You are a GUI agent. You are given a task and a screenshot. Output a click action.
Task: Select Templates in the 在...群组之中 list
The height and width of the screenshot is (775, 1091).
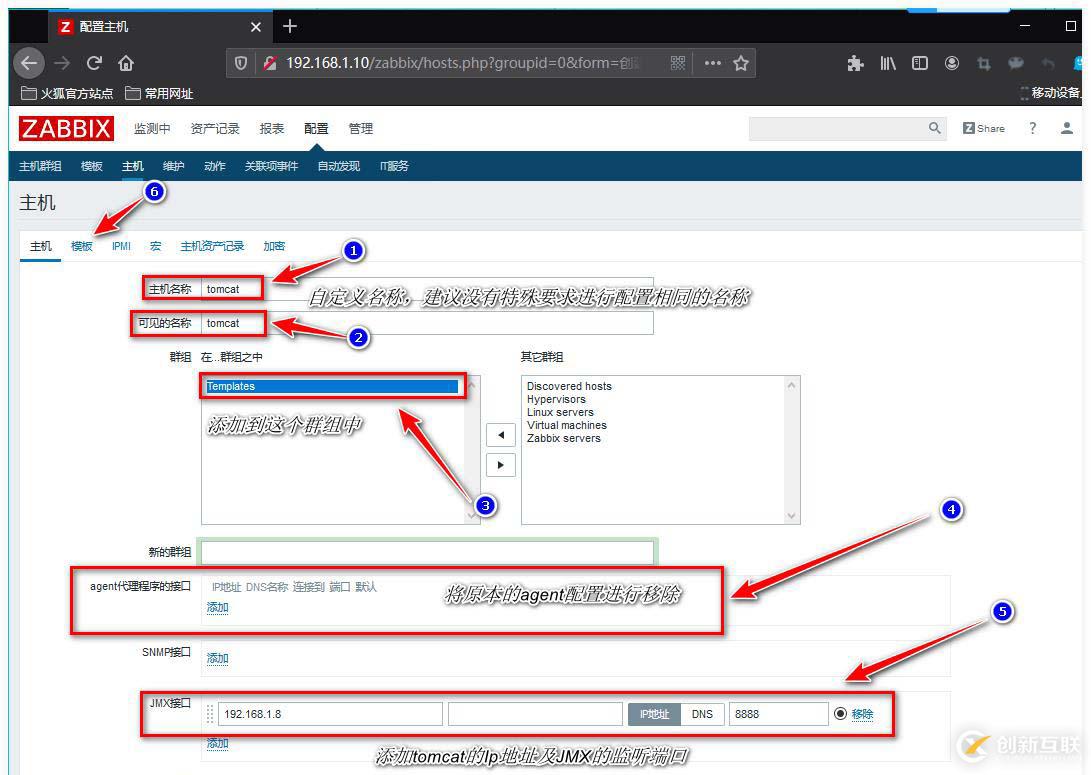332,387
